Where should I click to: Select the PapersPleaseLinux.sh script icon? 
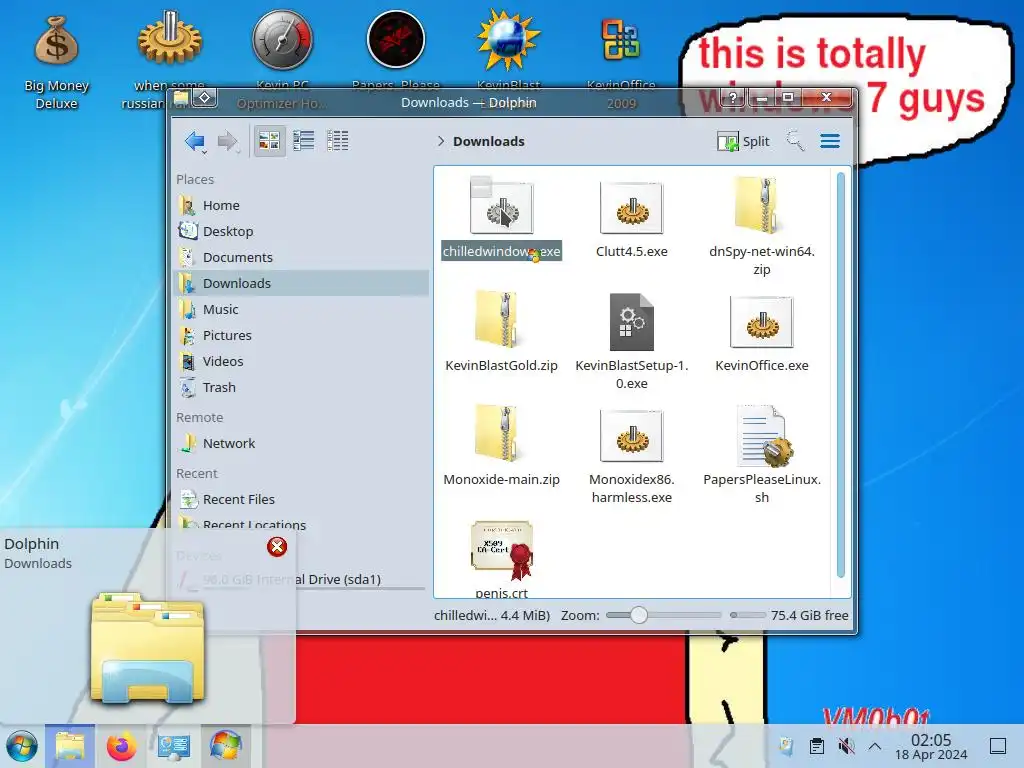click(x=764, y=436)
